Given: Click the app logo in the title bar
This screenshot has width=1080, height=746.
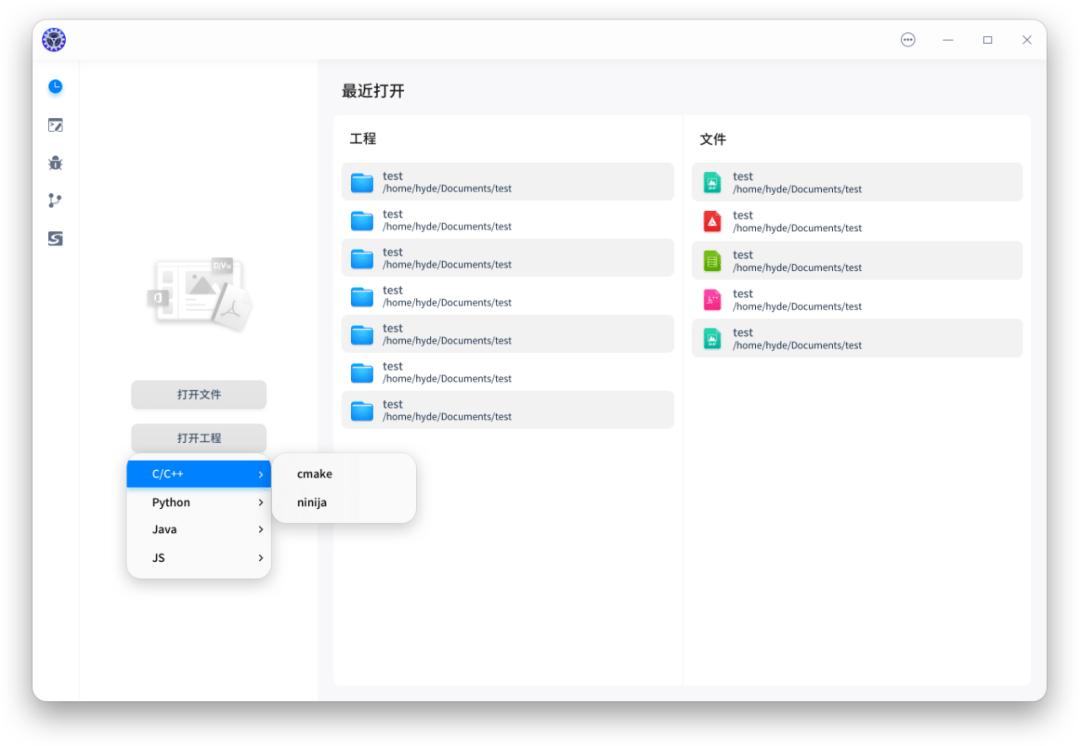Looking at the screenshot, I should [x=53, y=40].
